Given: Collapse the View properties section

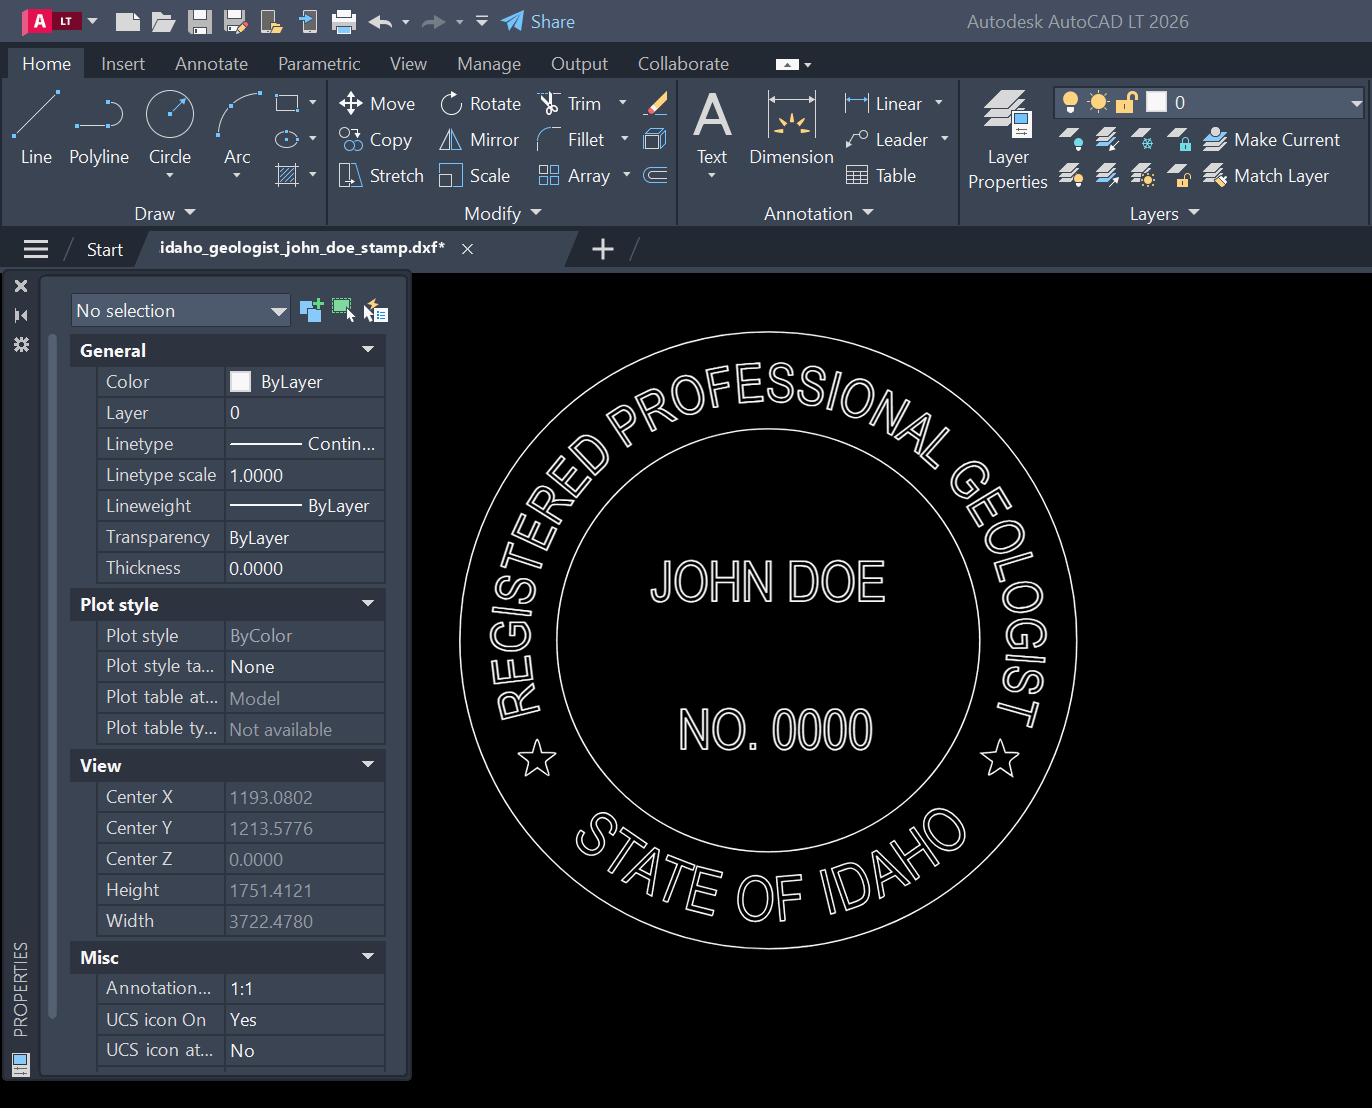Looking at the screenshot, I should coord(368,765).
